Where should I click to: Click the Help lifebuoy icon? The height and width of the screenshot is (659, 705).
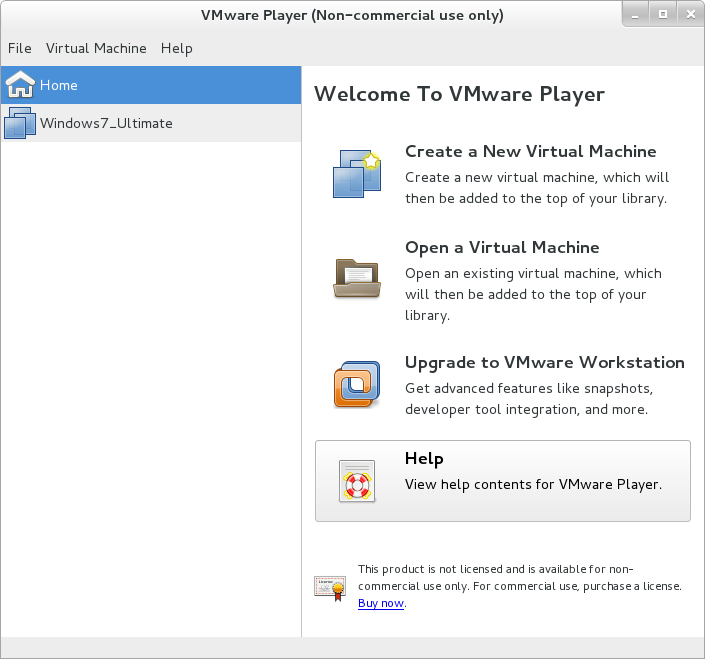[357, 481]
